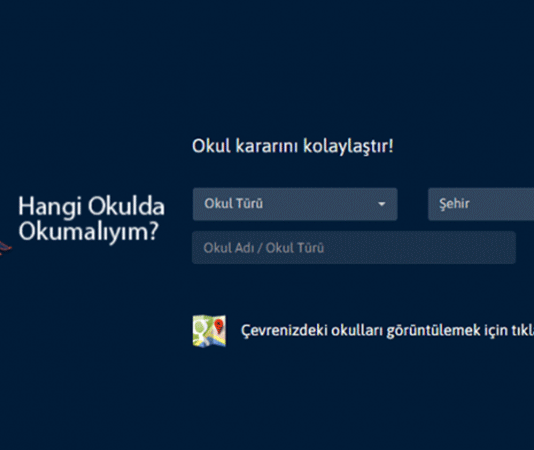Focus the Okul Adı / Okul Türü search field
Image resolution: width=534 pixels, height=450 pixels.
(x=354, y=248)
